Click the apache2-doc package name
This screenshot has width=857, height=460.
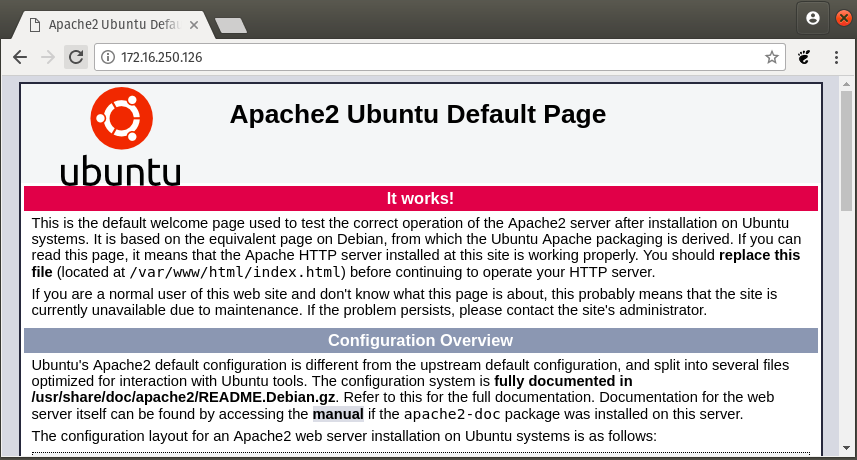point(452,414)
